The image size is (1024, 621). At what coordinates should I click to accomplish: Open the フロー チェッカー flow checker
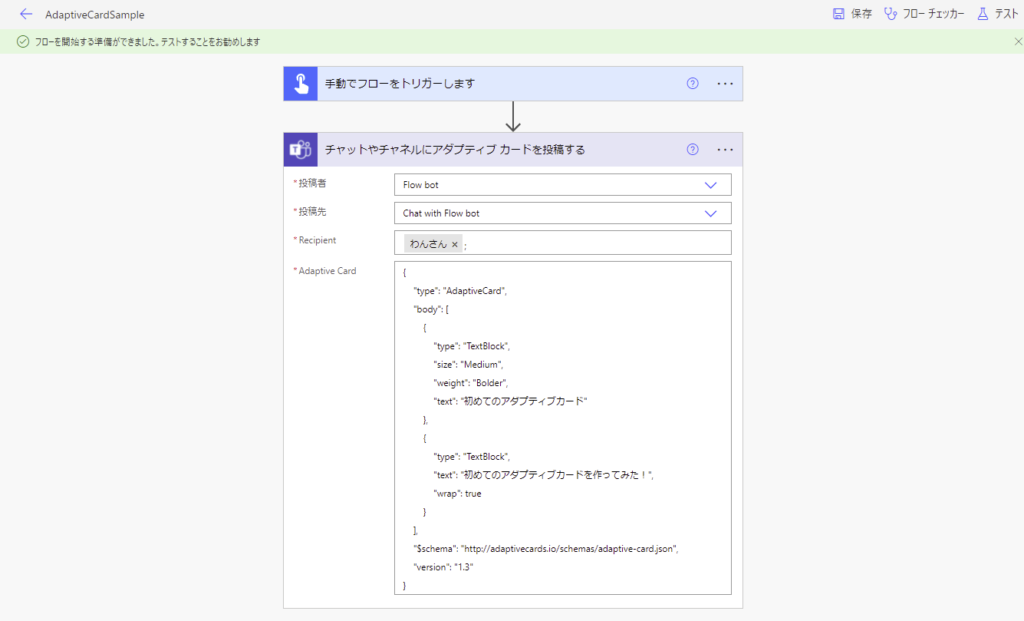[x=924, y=14]
